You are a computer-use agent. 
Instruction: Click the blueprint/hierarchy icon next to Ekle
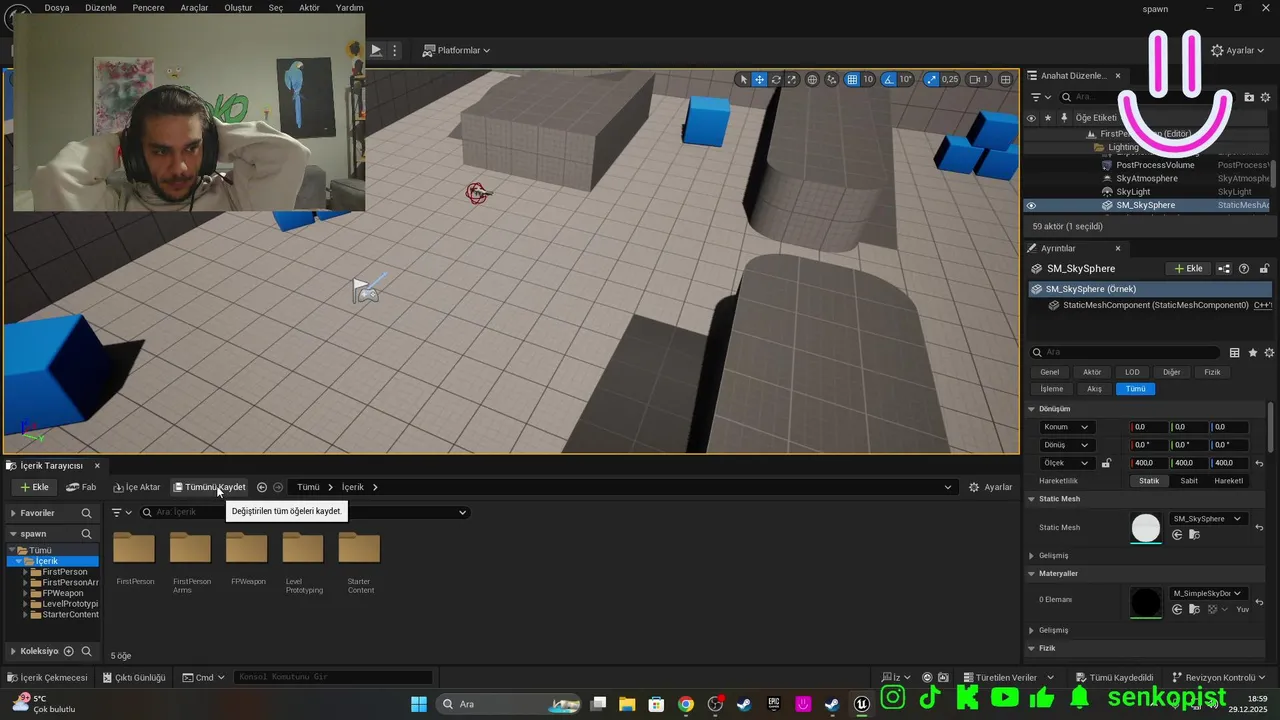pos(1225,268)
